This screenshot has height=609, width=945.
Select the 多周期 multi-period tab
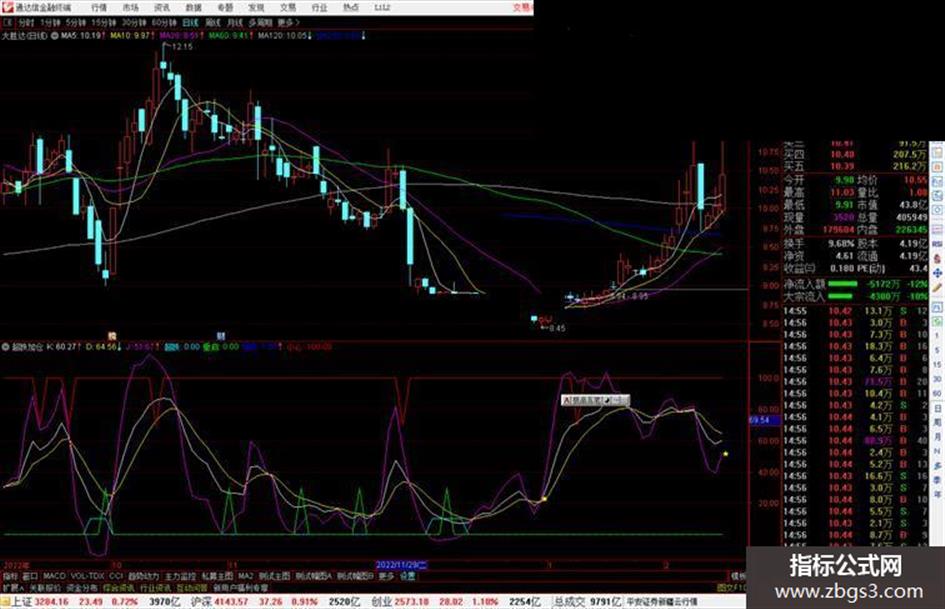[x=260, y=23]
